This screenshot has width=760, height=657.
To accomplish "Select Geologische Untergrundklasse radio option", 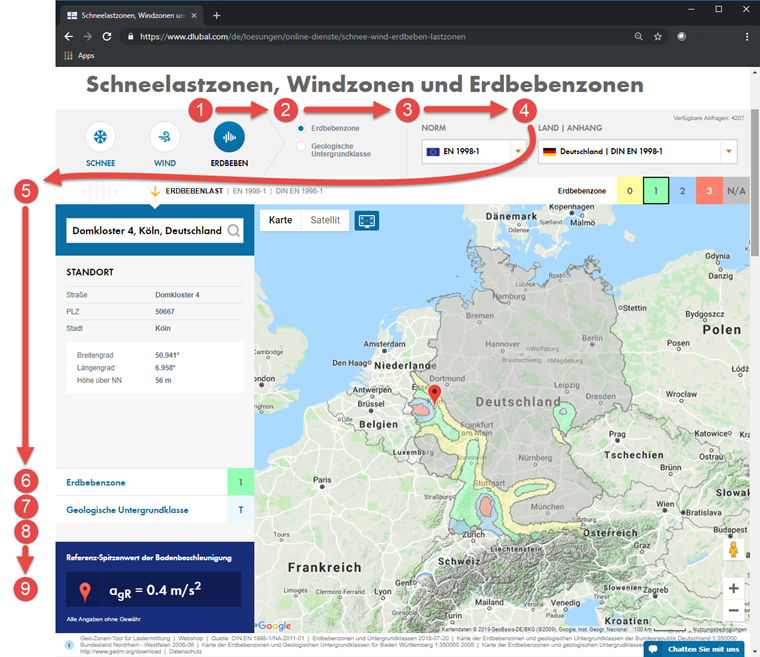I will point(301,146).
